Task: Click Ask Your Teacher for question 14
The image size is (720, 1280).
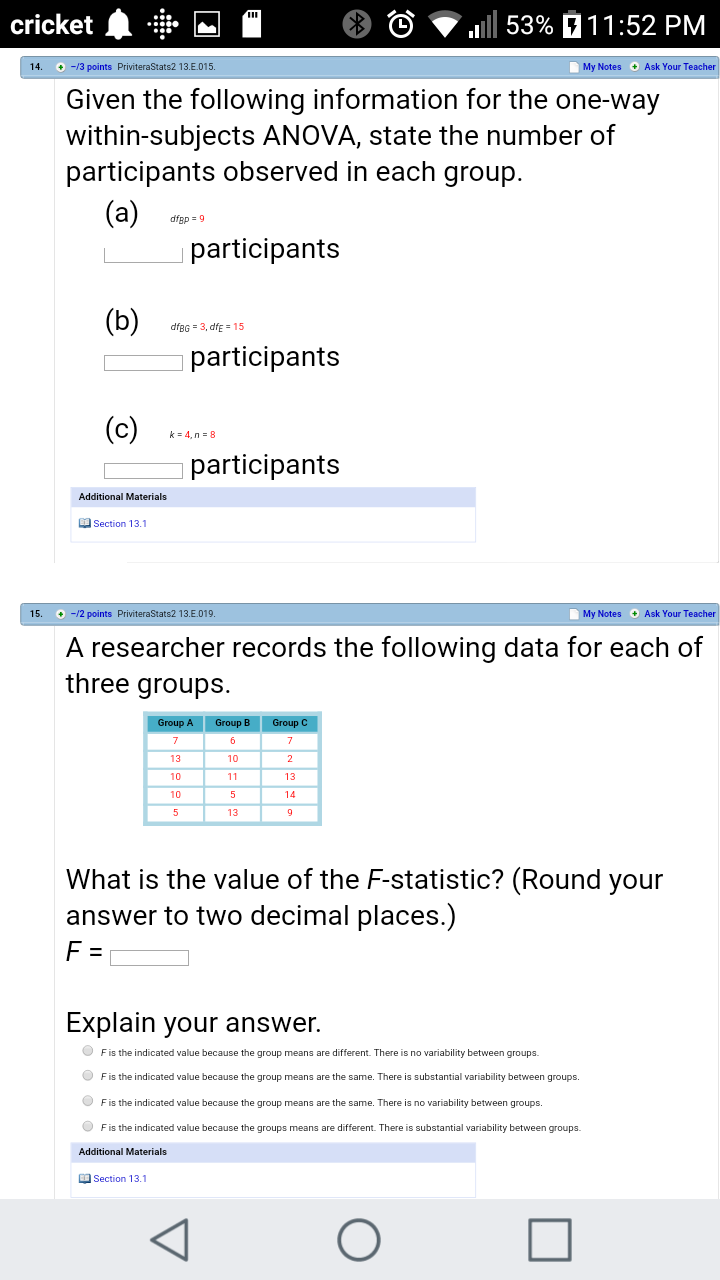Action: 679,67
